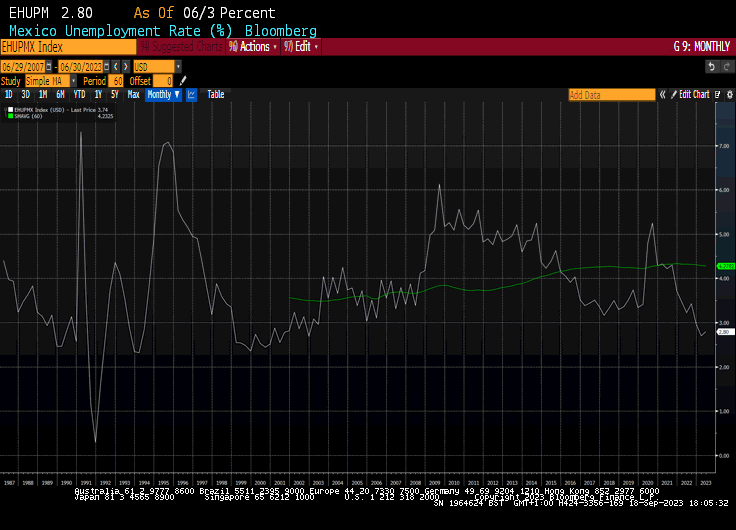Step date range forward with right arrow
Screen dimensions: 736x530
click(128, 66)
